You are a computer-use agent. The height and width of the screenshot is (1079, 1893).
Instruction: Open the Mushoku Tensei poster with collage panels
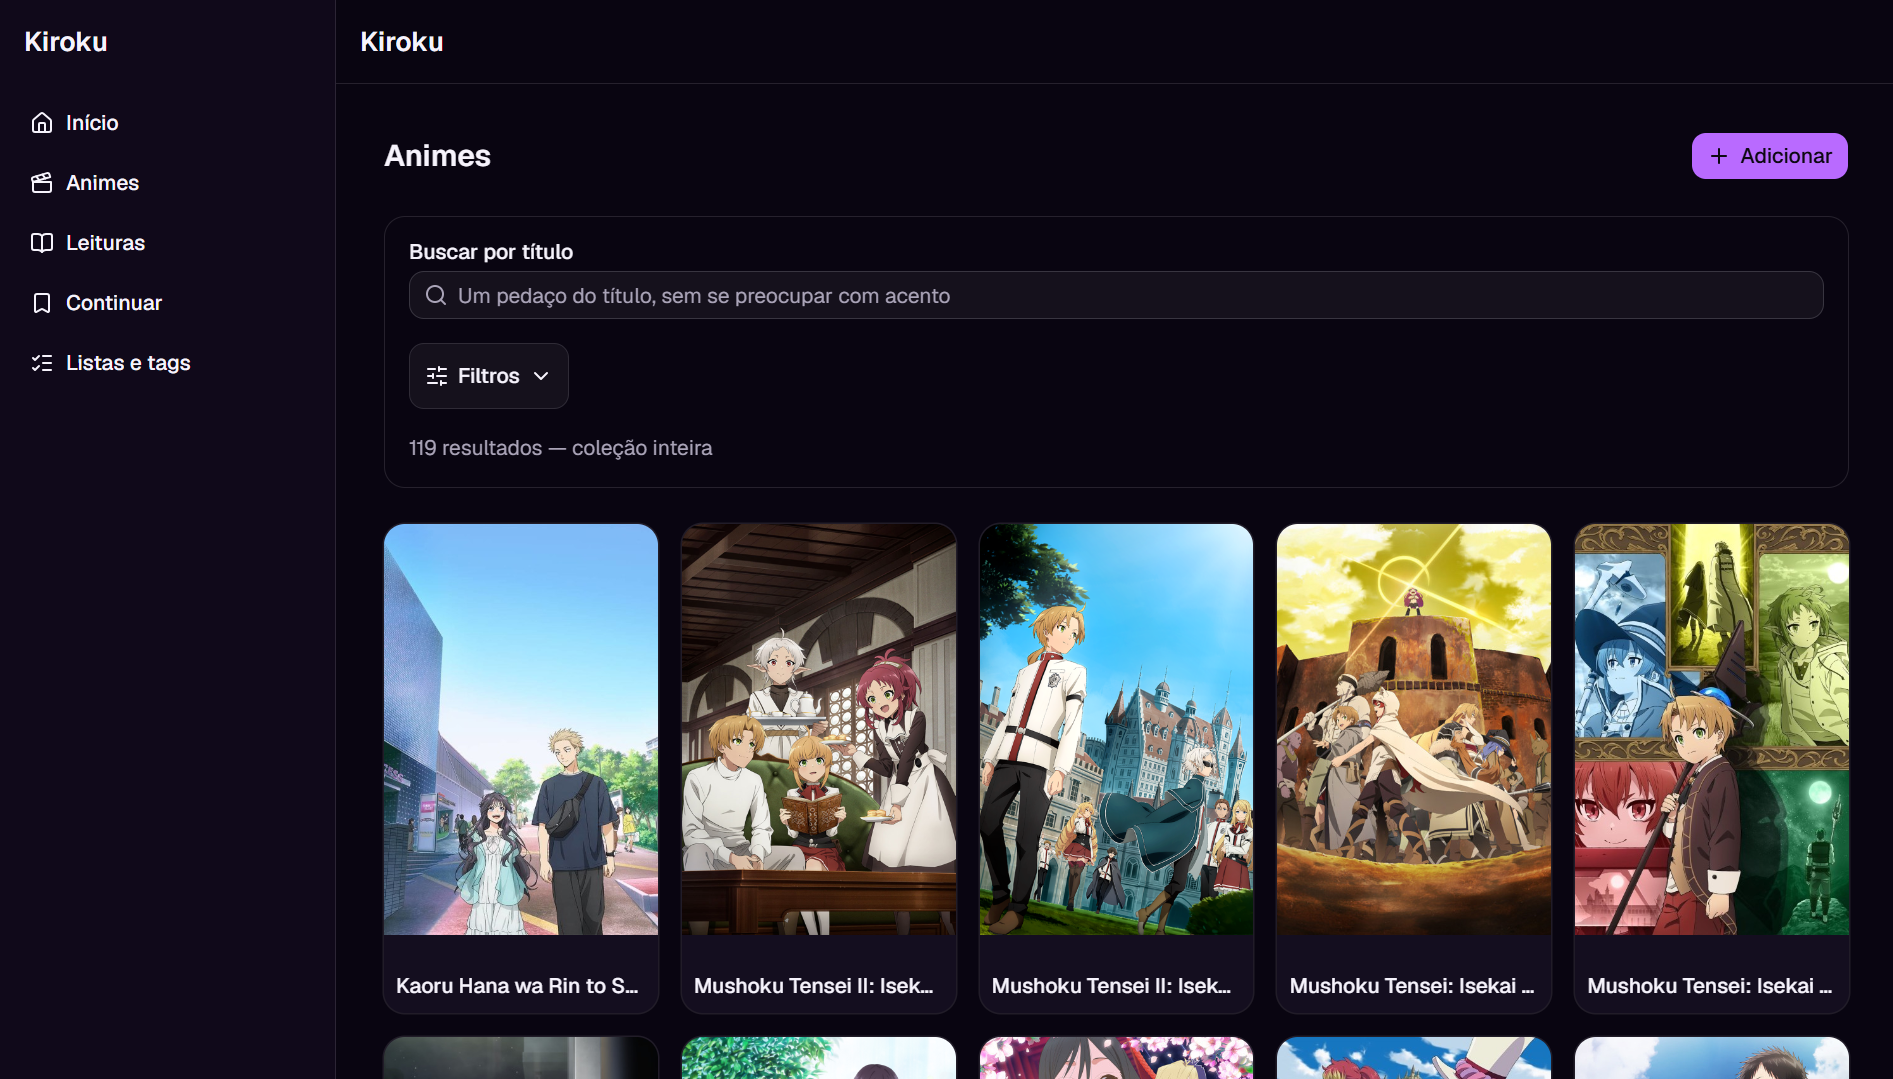(x=1712, y=729)
